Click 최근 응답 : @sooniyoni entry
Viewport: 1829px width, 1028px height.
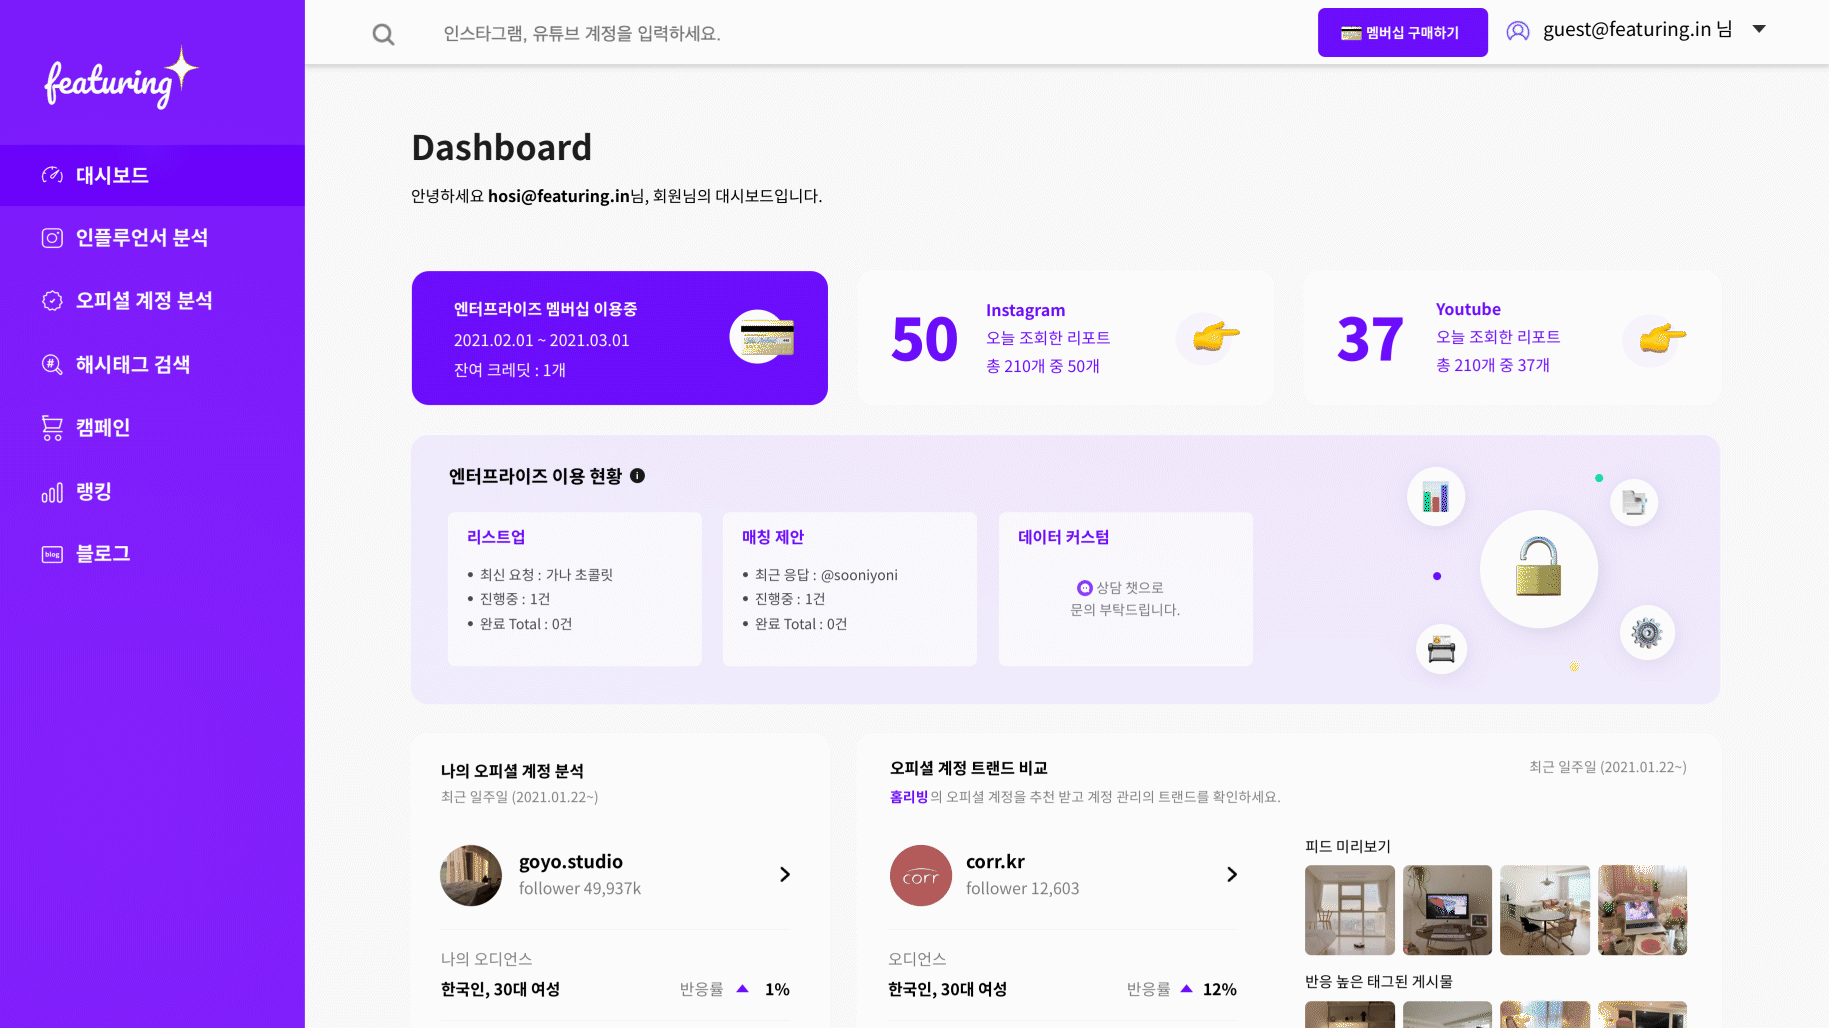pyautogui.click(x=826, y=575)
